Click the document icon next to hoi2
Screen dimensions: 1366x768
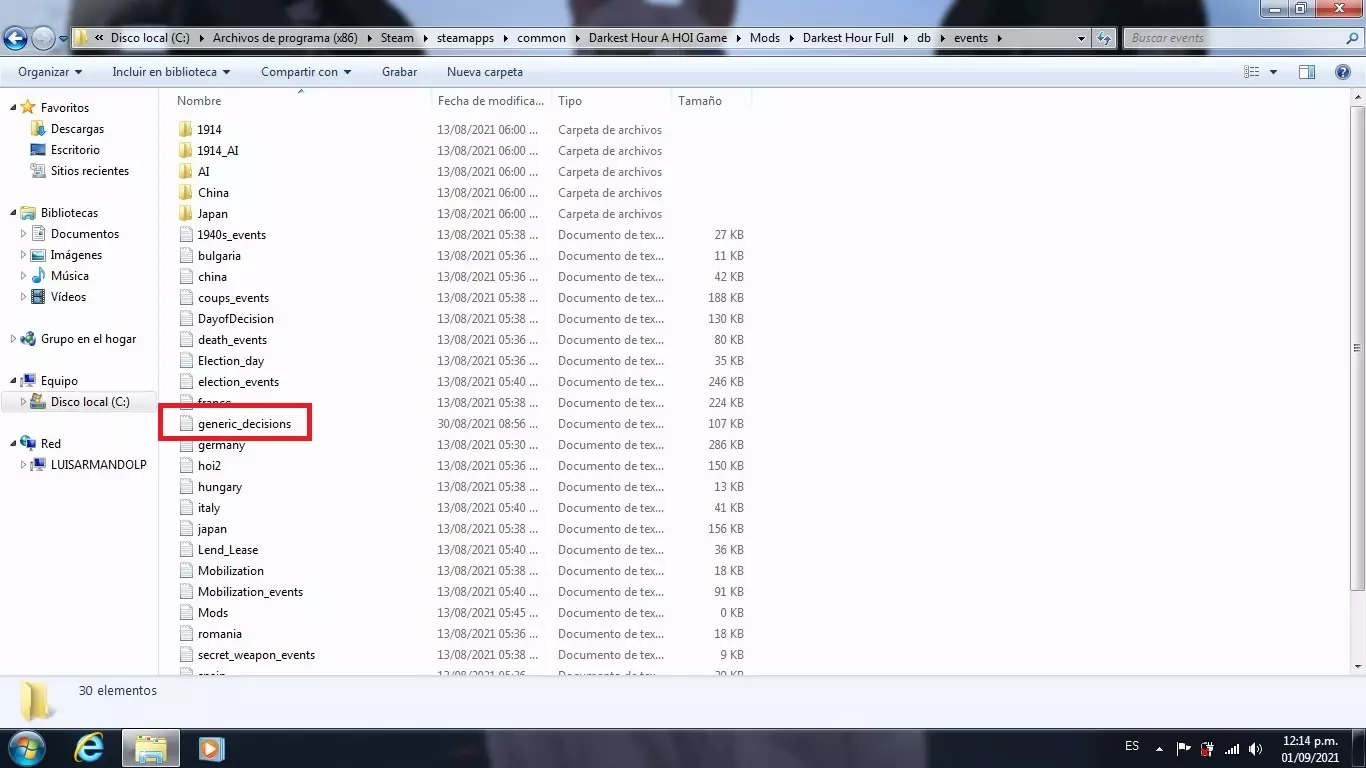tap(185, 466)
